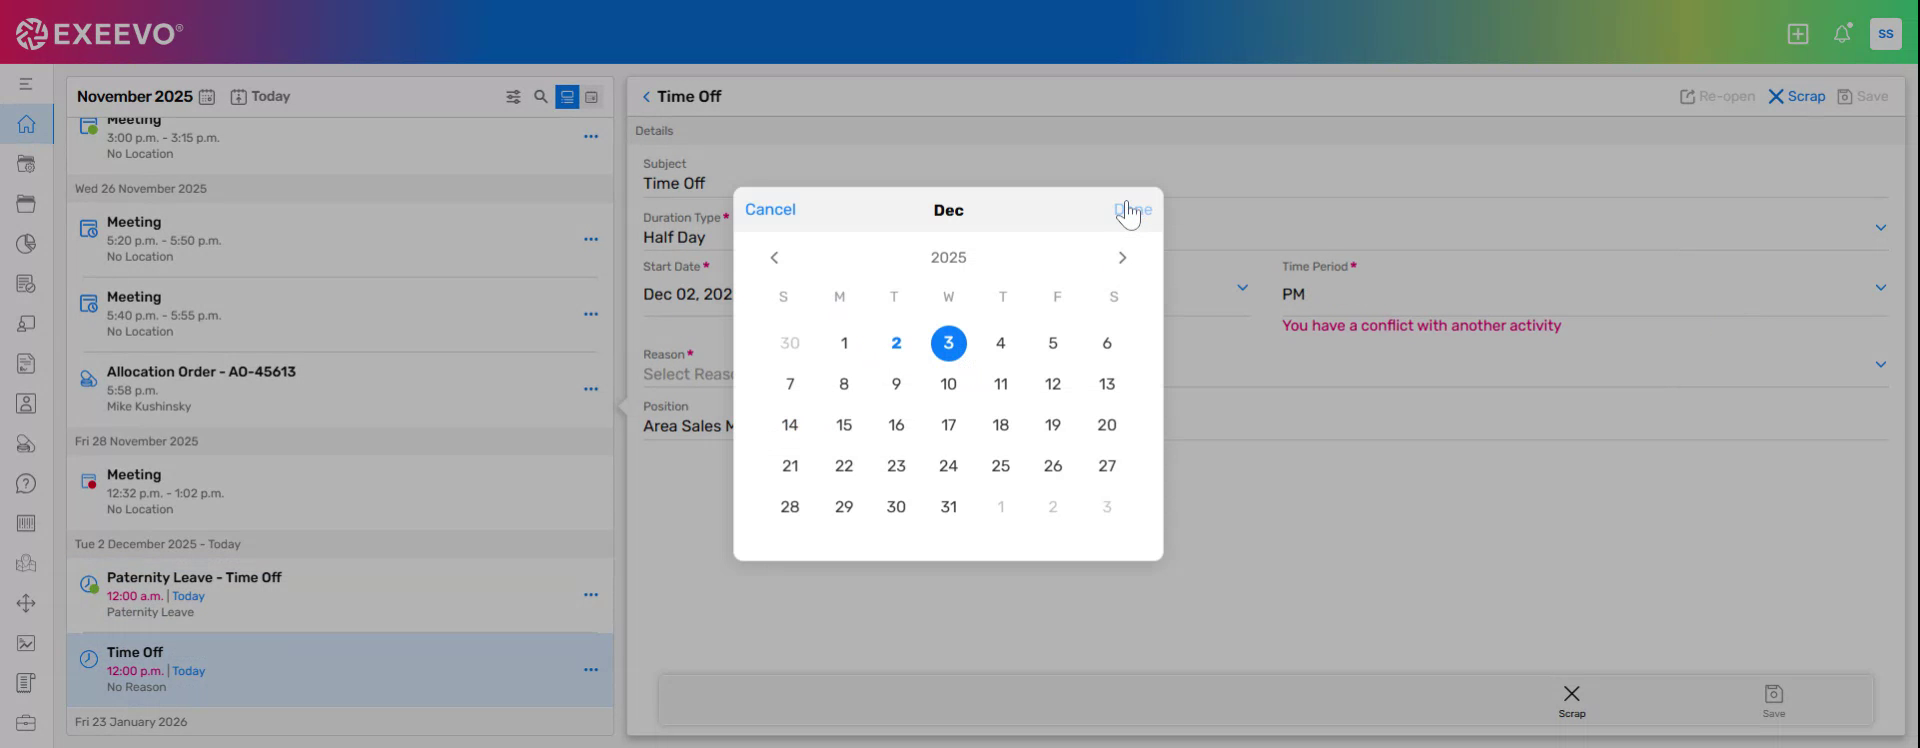Cancel the date picker
The width and height of the screenshot is (1920, 748).
(770, 209)
